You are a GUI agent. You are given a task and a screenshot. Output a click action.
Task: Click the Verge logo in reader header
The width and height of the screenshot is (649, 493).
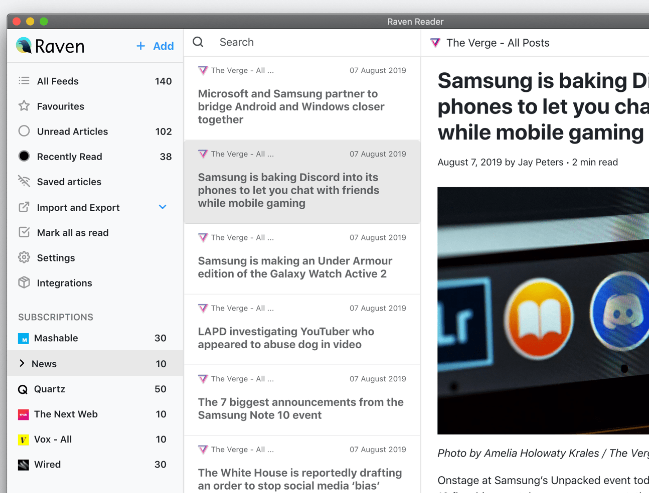click(435, 43)
